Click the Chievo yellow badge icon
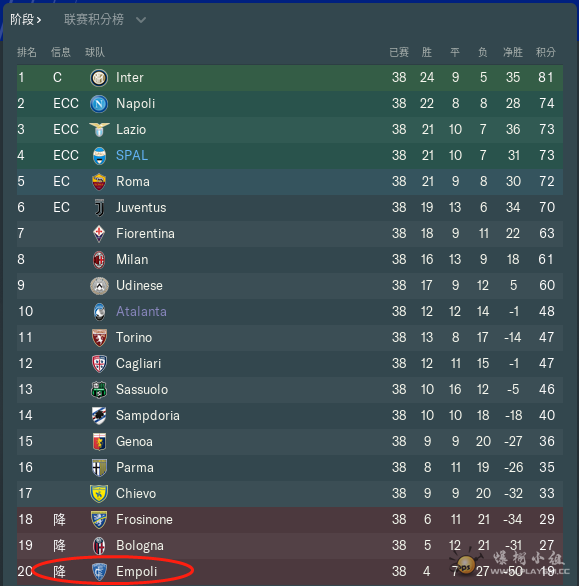Viewport: 579px width, 586px height. [x=99, y=494]
